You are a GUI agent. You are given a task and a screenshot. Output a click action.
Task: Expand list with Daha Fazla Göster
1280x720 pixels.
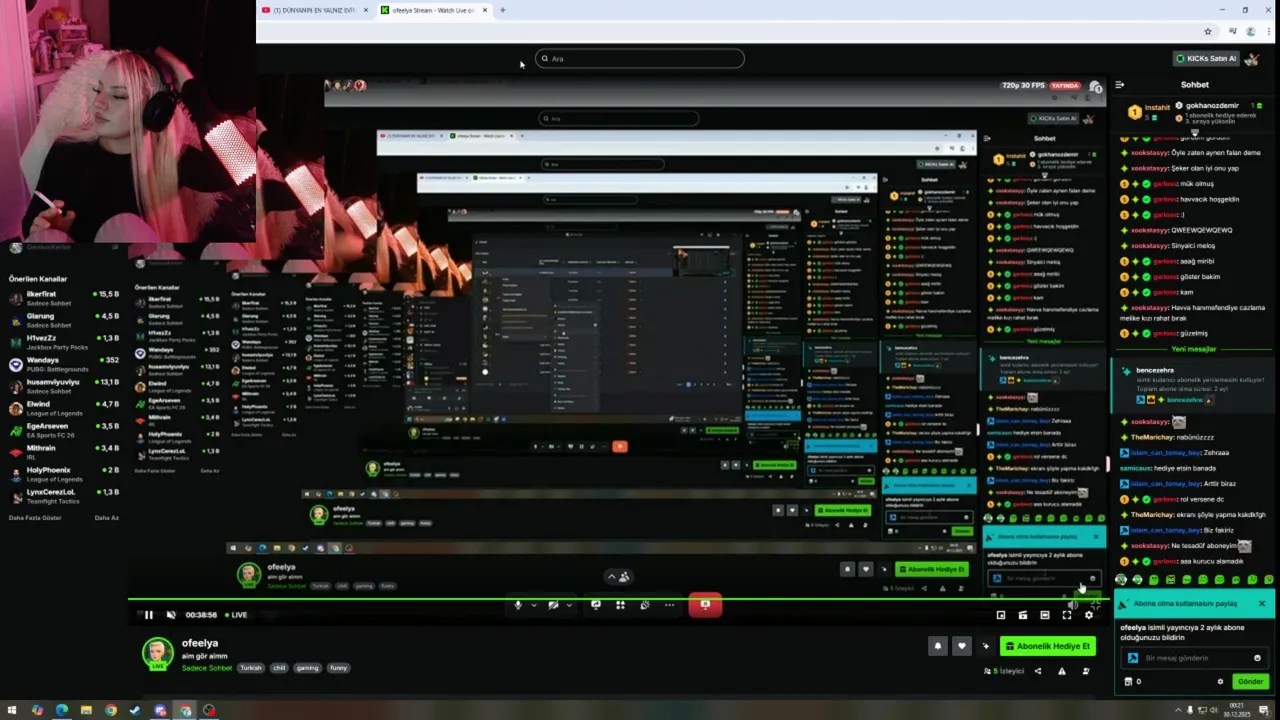coord(35,517)
